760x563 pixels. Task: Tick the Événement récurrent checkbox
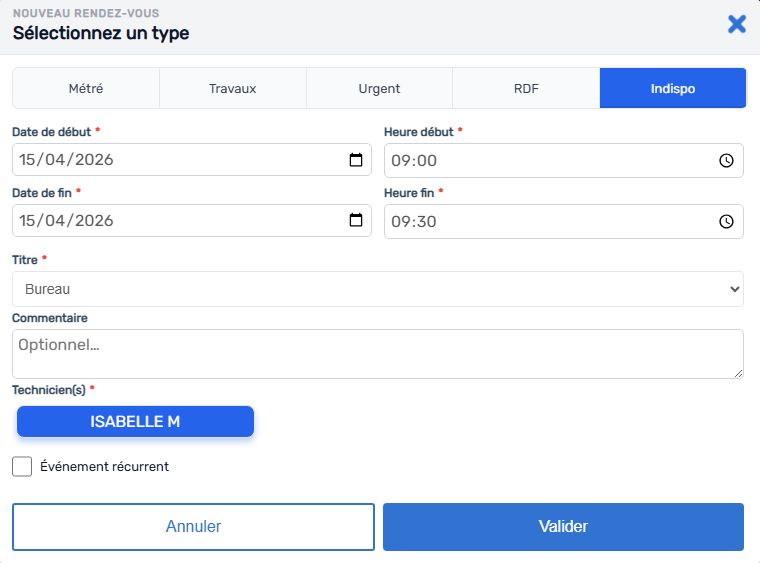click(x=22, y=466)
